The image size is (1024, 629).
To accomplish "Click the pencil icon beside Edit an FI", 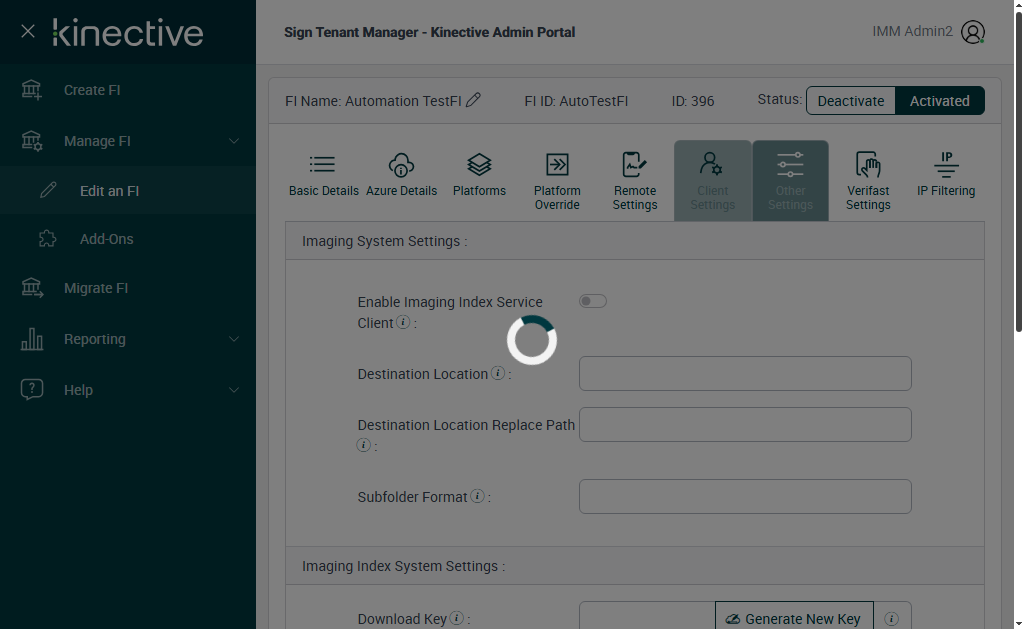I will [48, 190].
